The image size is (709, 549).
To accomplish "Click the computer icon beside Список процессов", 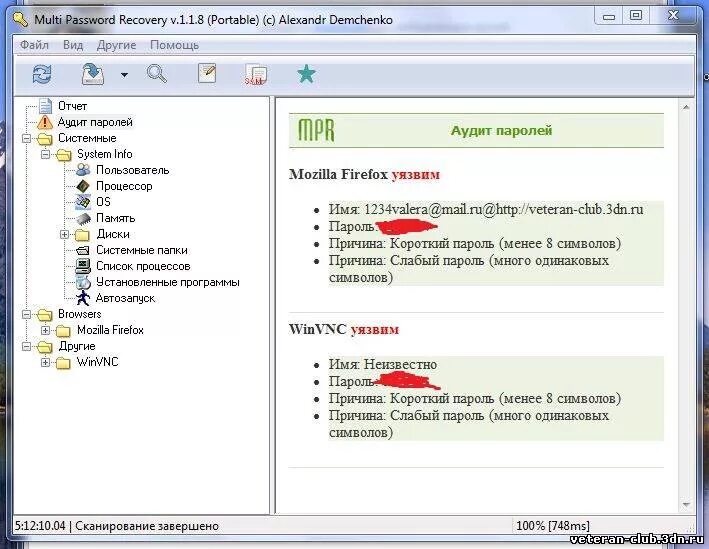I will pyautogui.click(x=83, y=266).
